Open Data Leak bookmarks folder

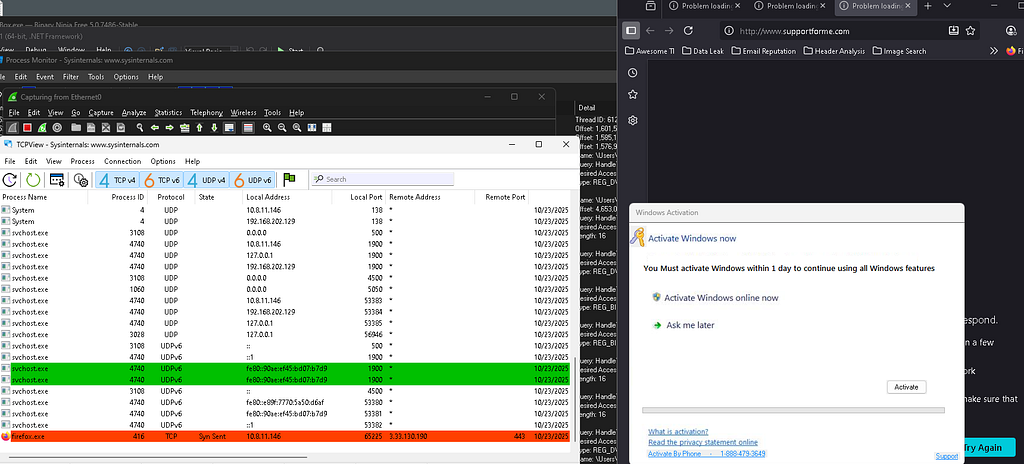(x=703, y=50)
